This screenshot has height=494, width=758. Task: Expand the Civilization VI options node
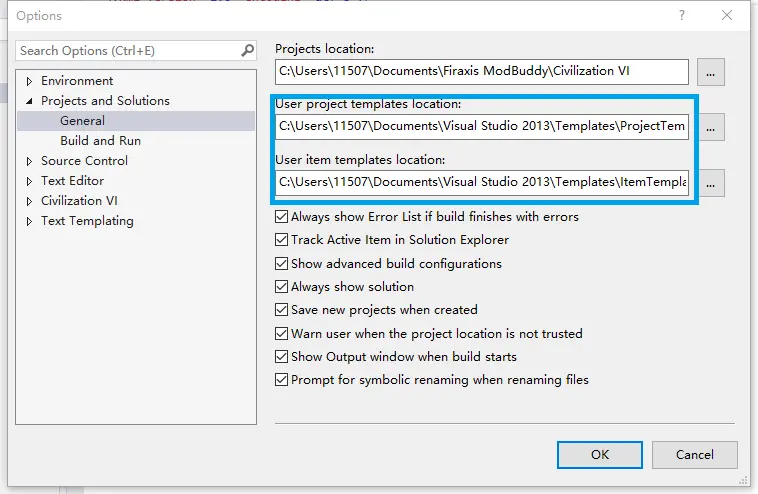tap(29, 201)
